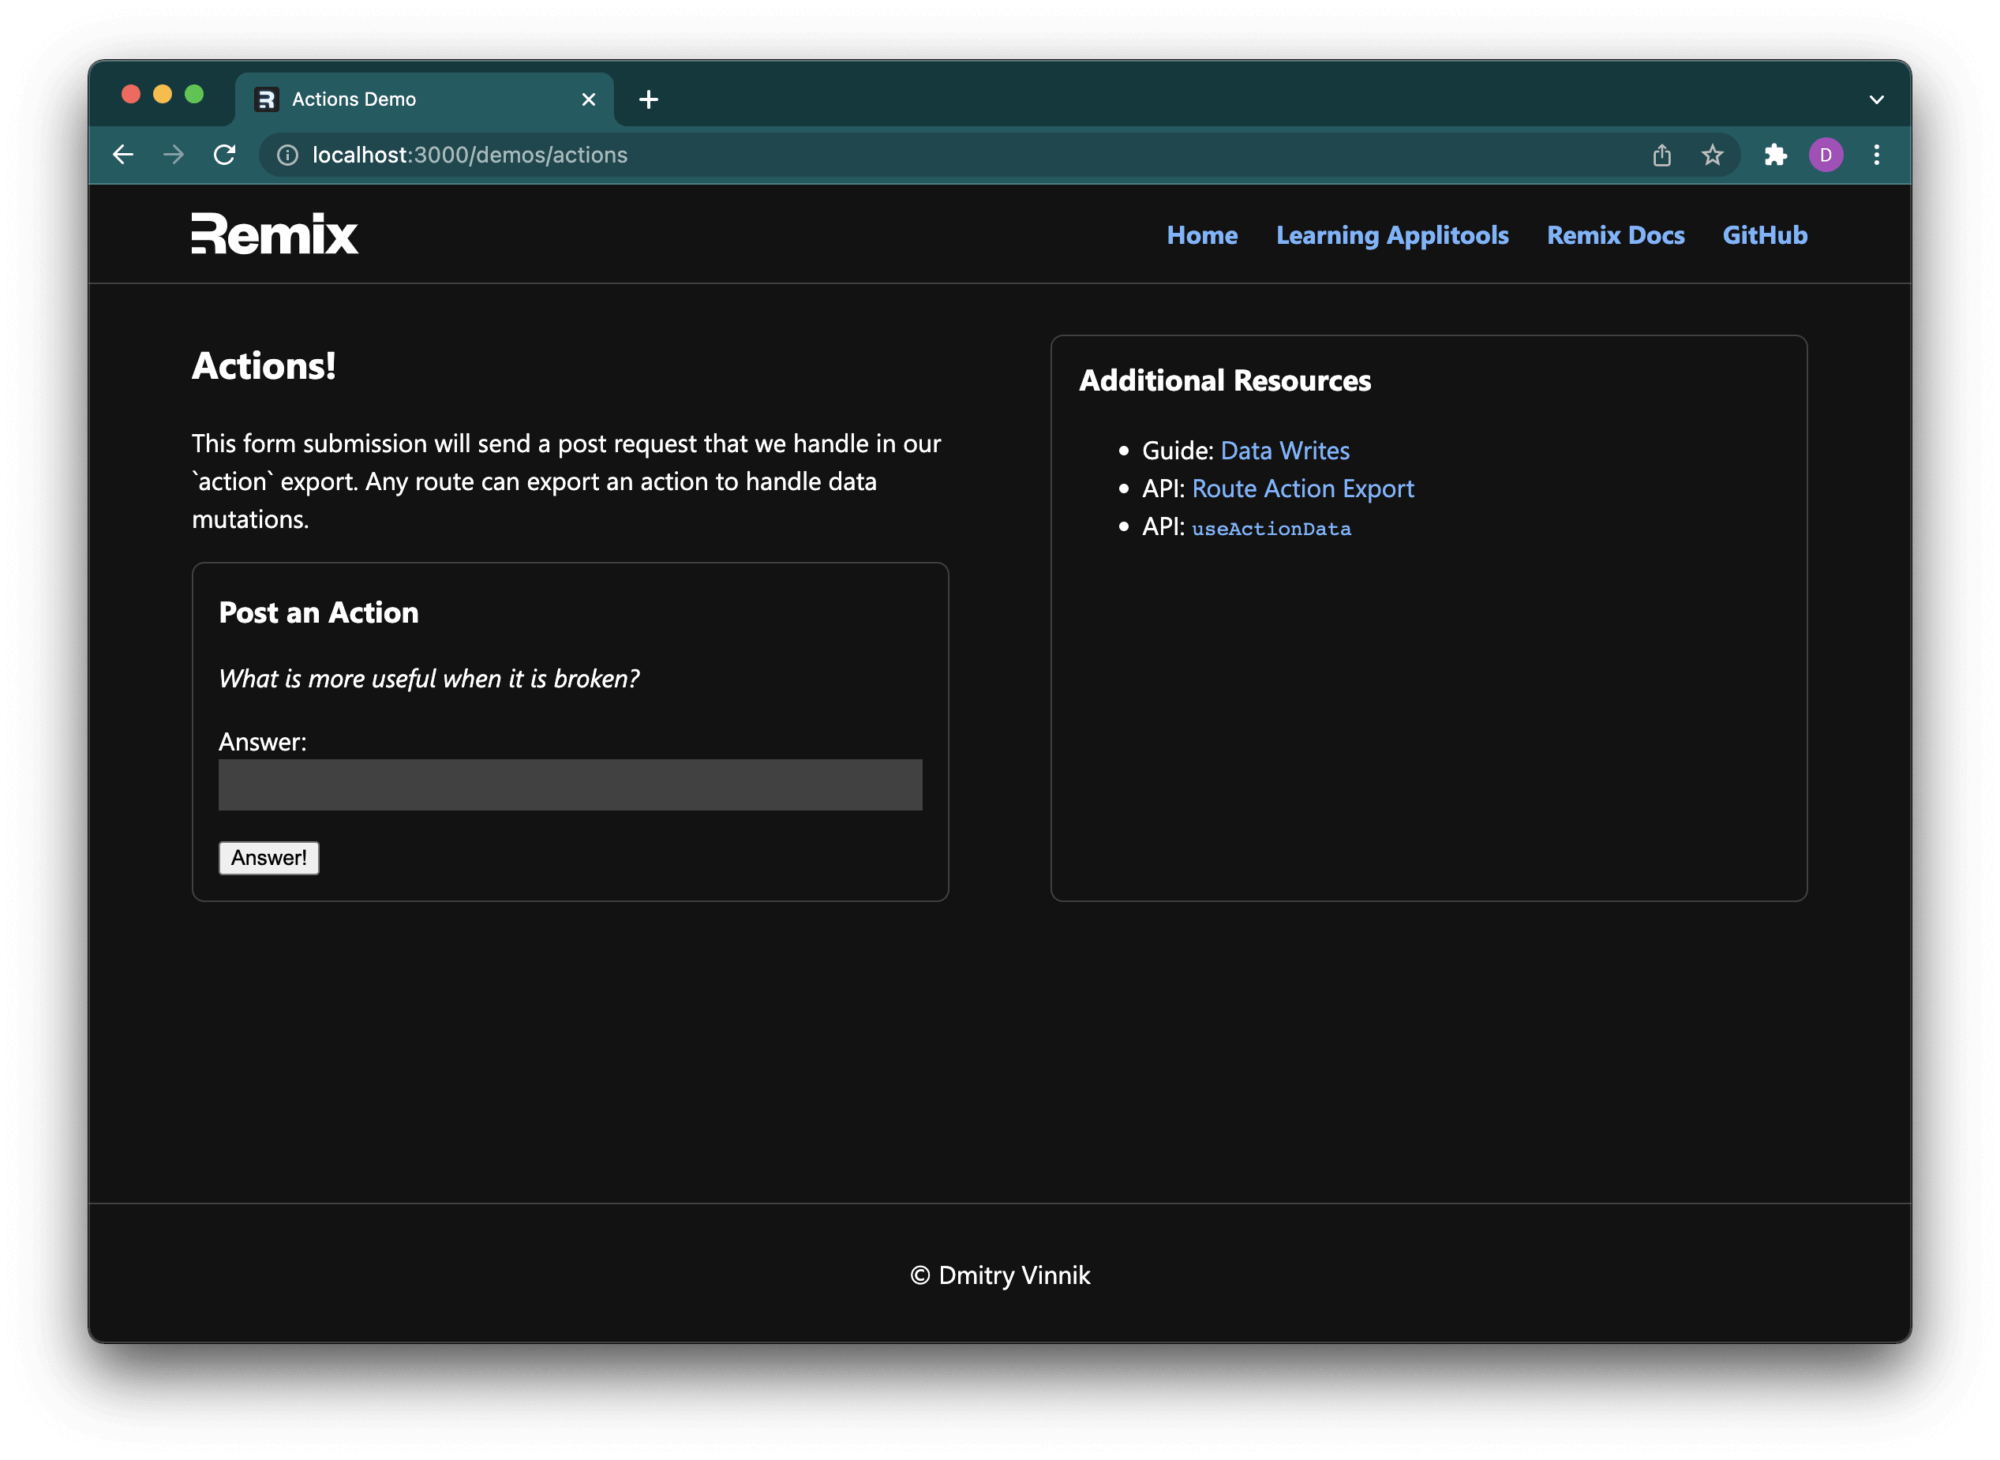Click the profile avatar icon
The image size is (2000, 1460).
coord(1827,155)
